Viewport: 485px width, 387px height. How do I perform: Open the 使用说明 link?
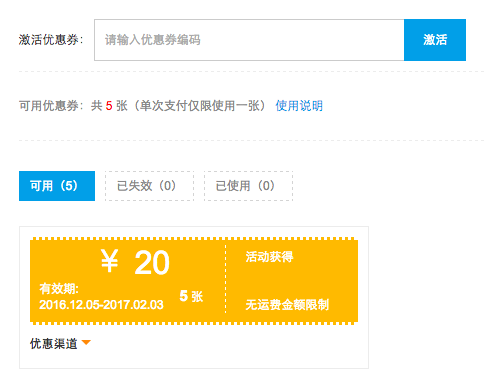(x=299, y=106)
